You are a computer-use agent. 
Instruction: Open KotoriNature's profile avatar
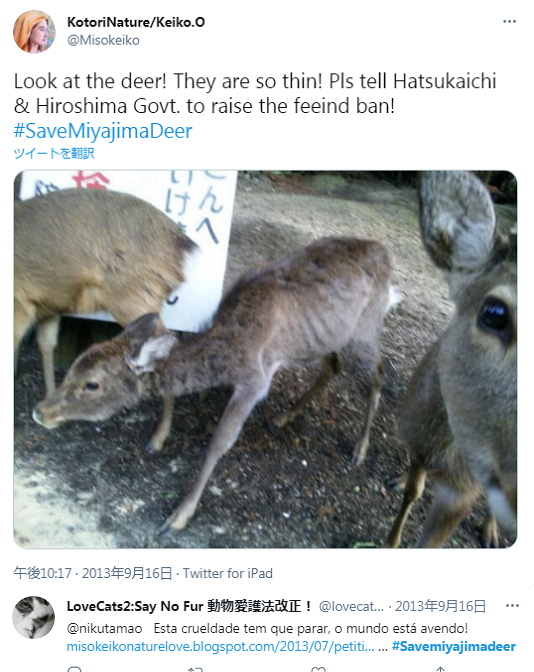pyautogui.click(x=34, y=32)
